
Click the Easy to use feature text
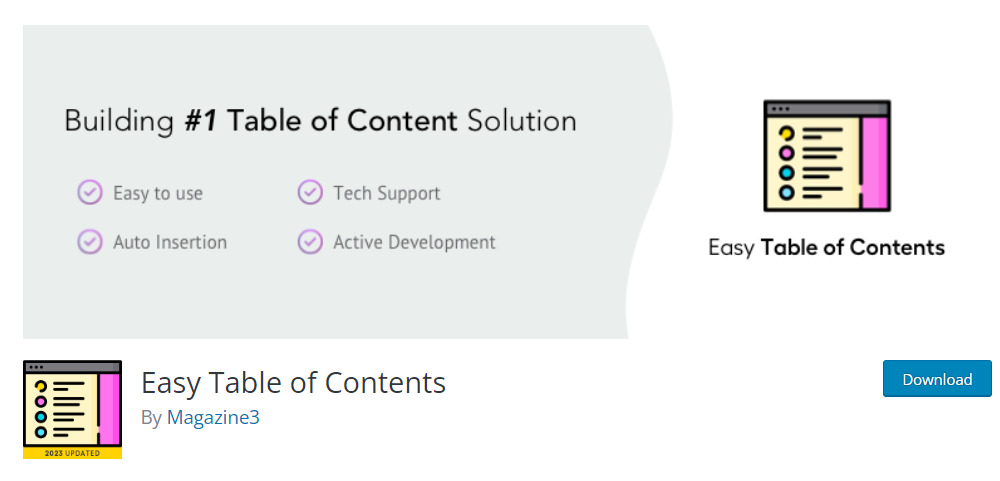[x=158, y=193]
